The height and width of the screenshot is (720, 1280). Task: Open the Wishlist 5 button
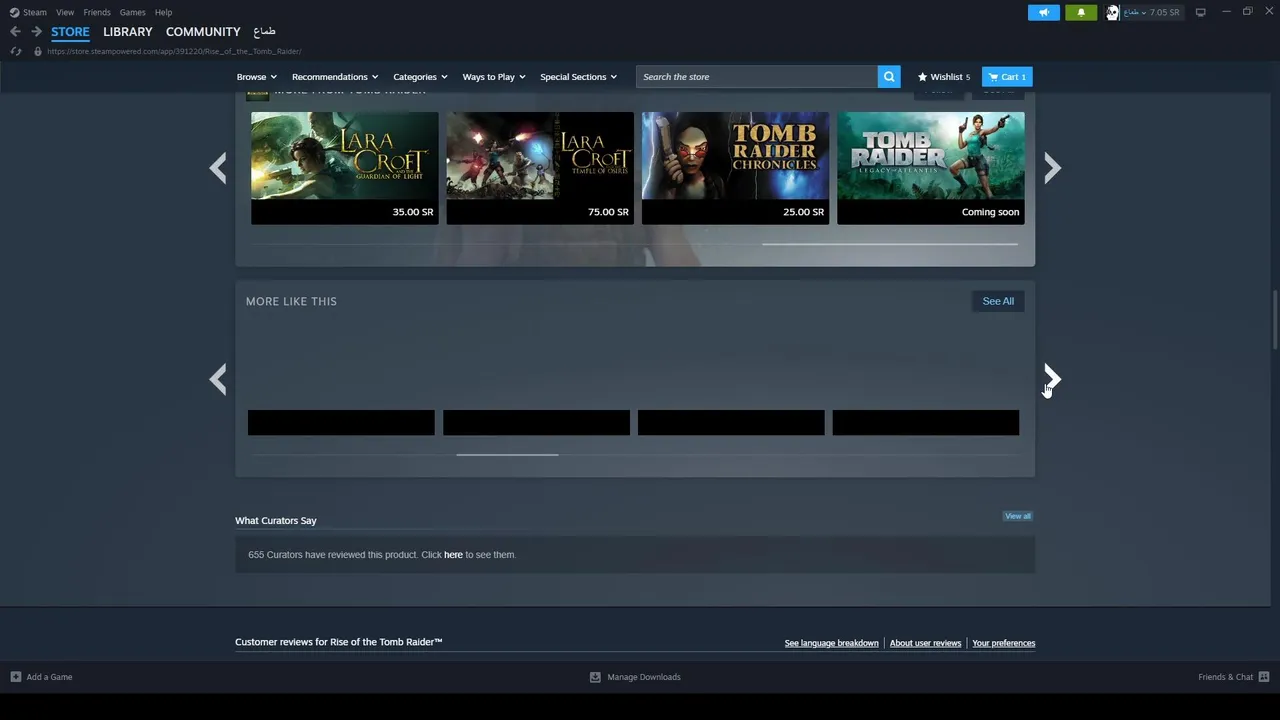point(944,77)
